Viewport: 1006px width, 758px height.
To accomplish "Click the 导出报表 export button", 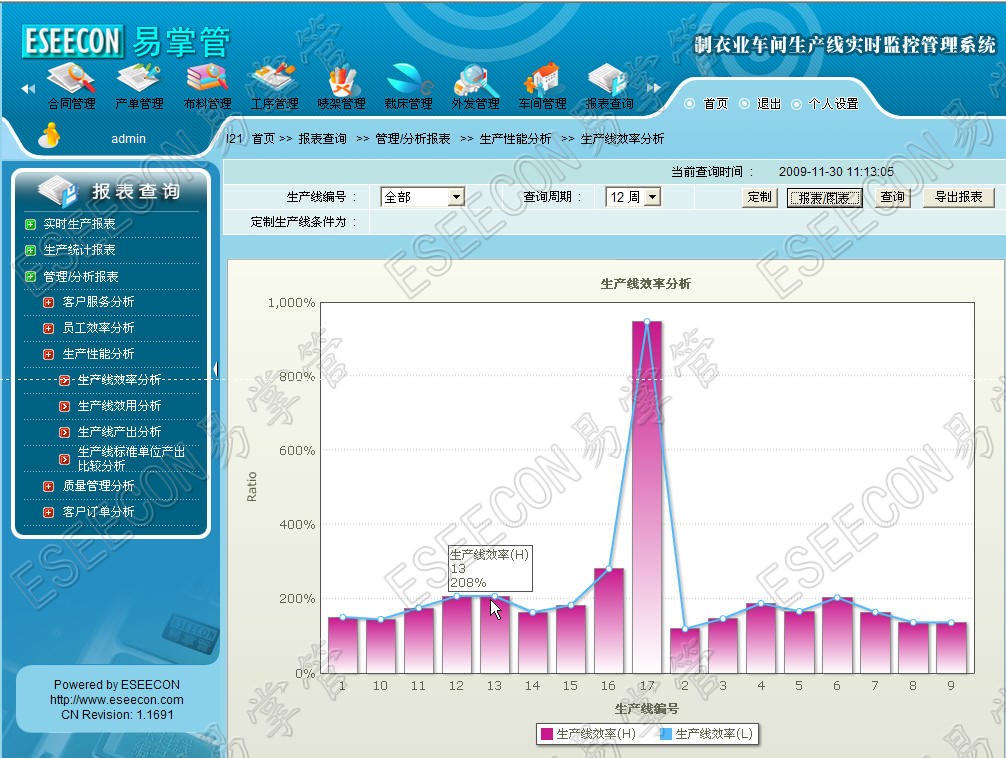I will click(x=957, y=197).
